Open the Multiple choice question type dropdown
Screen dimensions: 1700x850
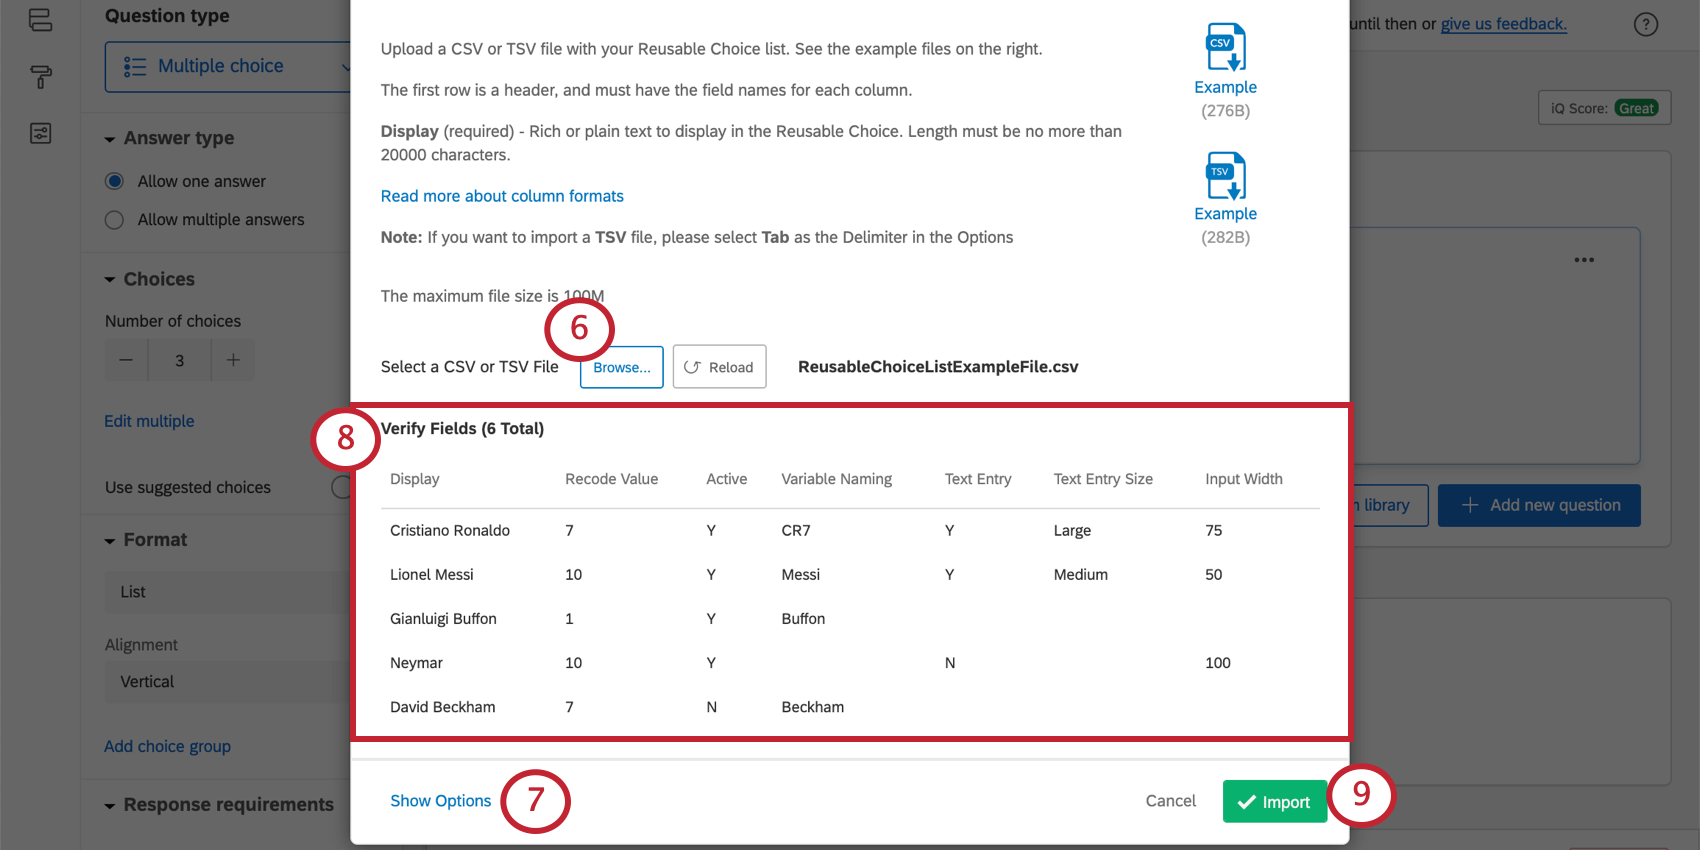tap(228, 66)
